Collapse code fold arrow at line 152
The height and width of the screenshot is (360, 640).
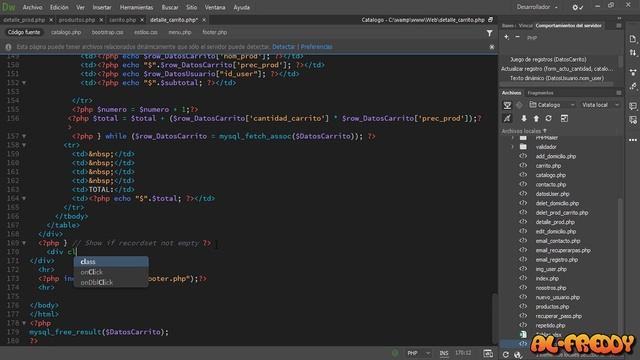point(24,83)
